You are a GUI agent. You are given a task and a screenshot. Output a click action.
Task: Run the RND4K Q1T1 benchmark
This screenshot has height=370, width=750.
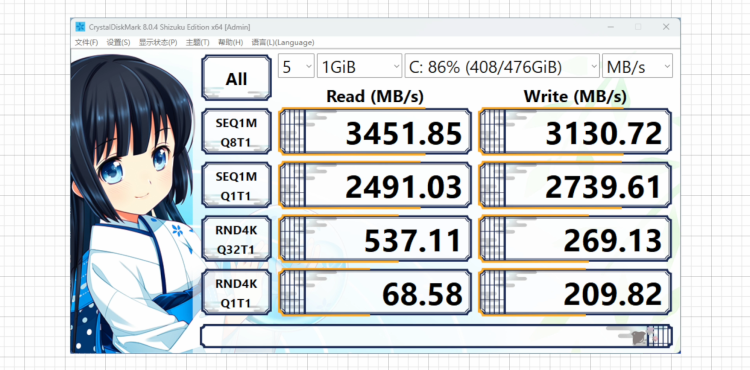tap(236, 292)
